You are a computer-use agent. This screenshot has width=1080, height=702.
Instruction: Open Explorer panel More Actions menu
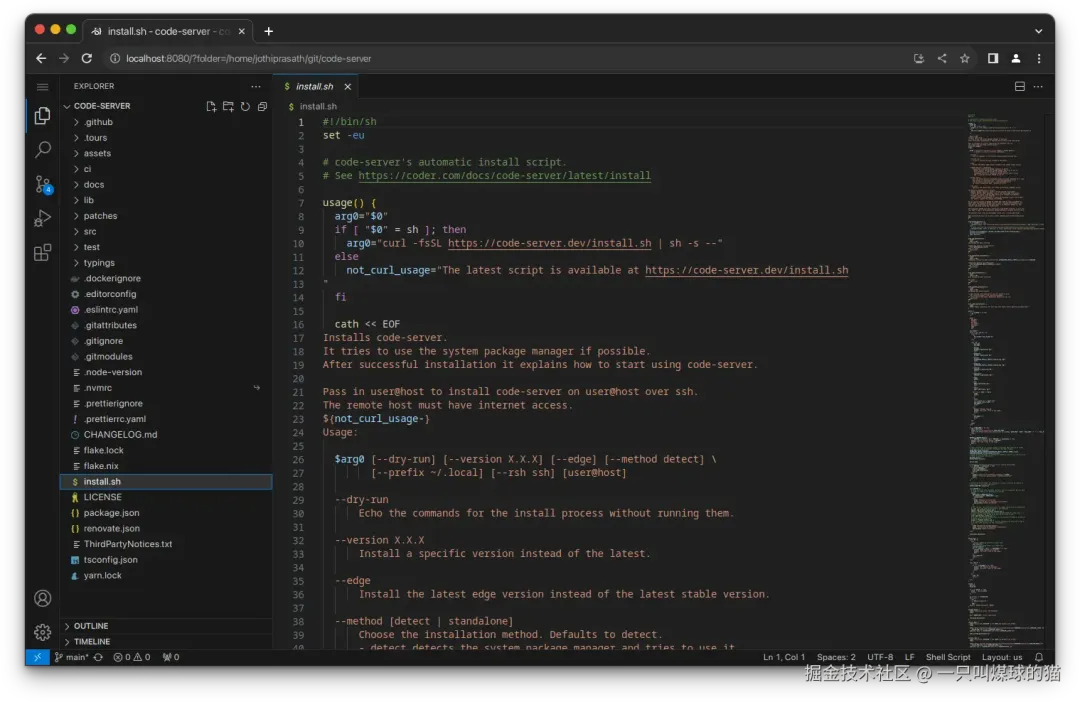(255, 86)
